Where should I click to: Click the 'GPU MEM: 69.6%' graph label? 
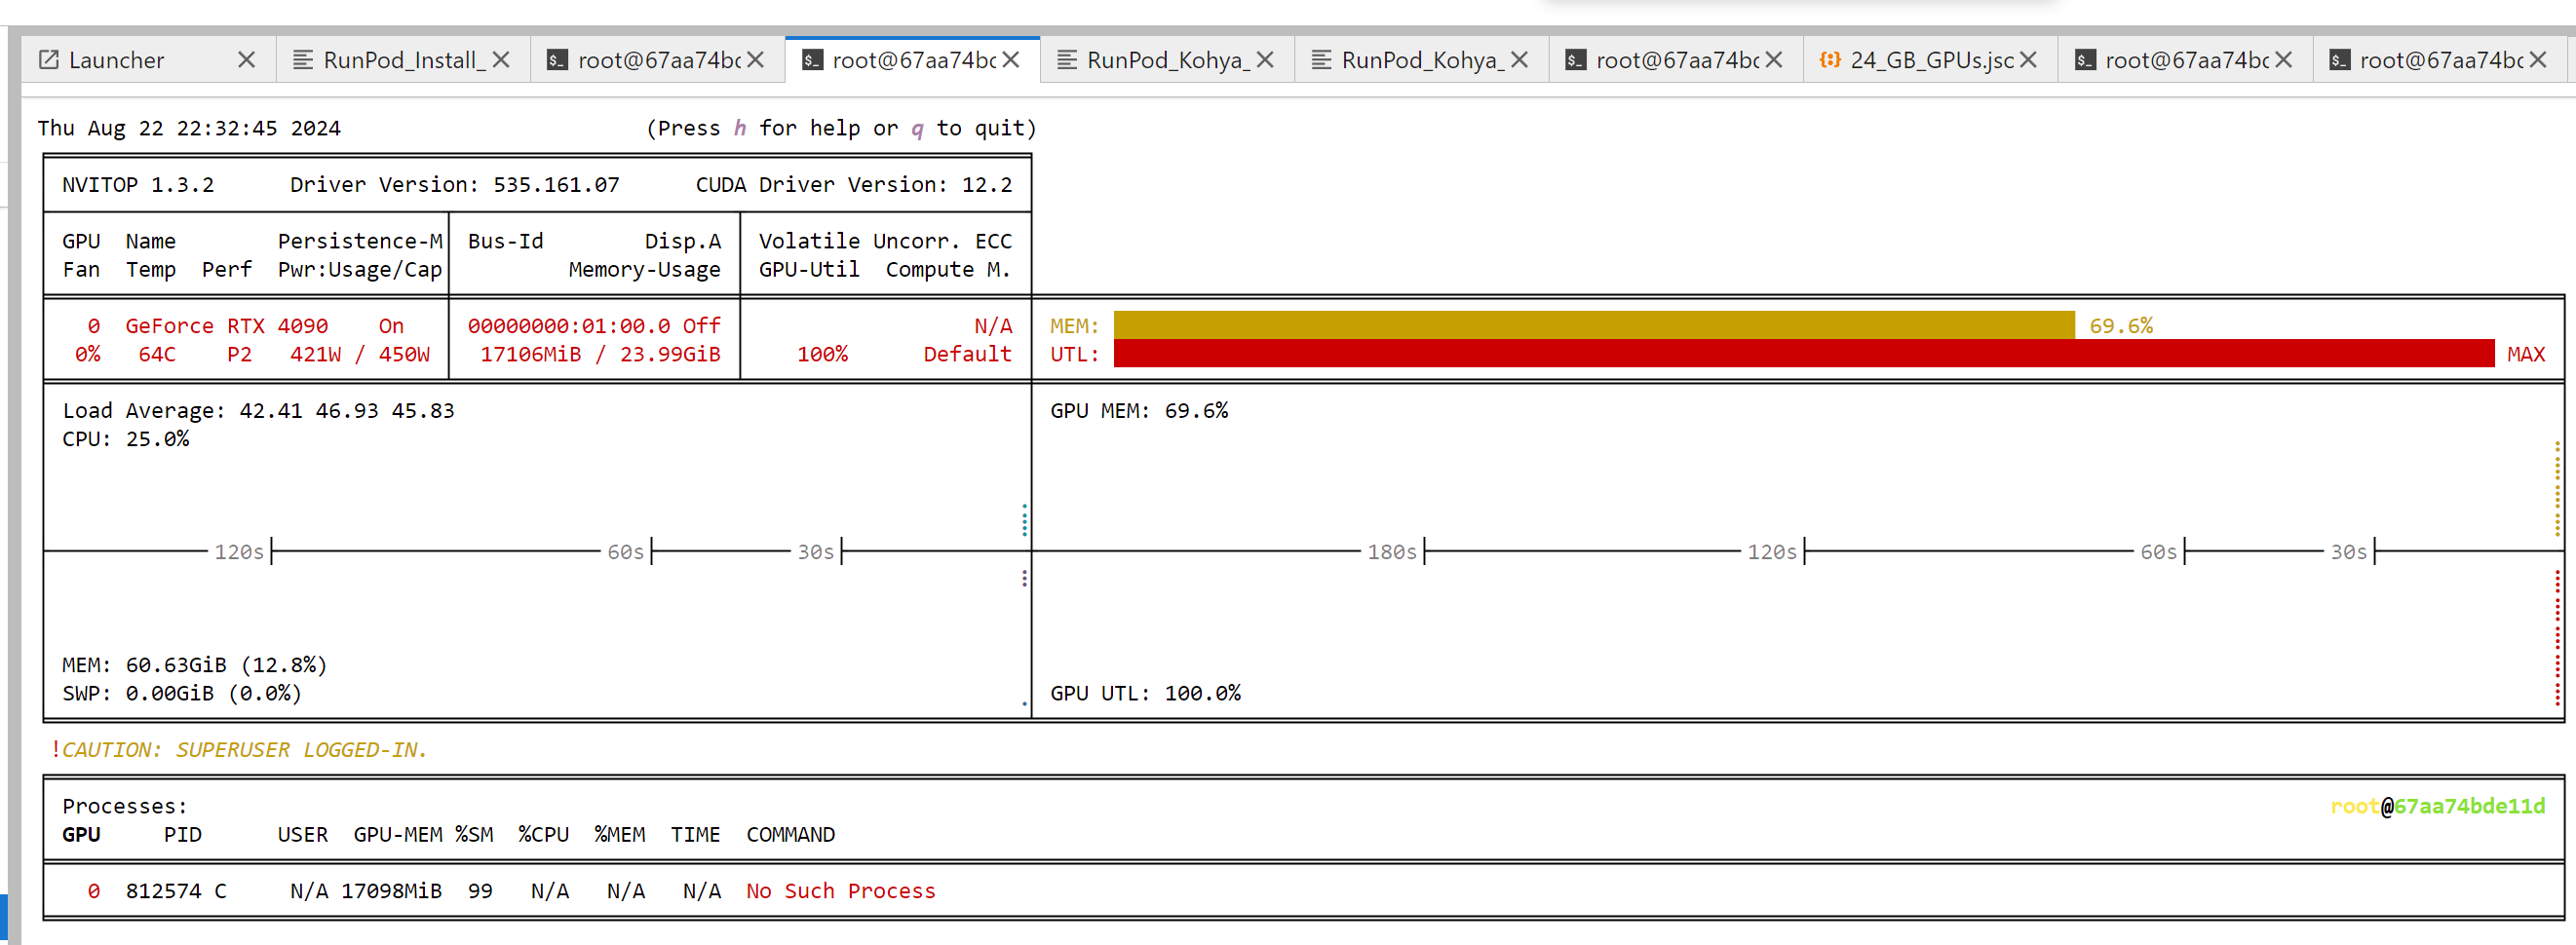(1139, 411)
